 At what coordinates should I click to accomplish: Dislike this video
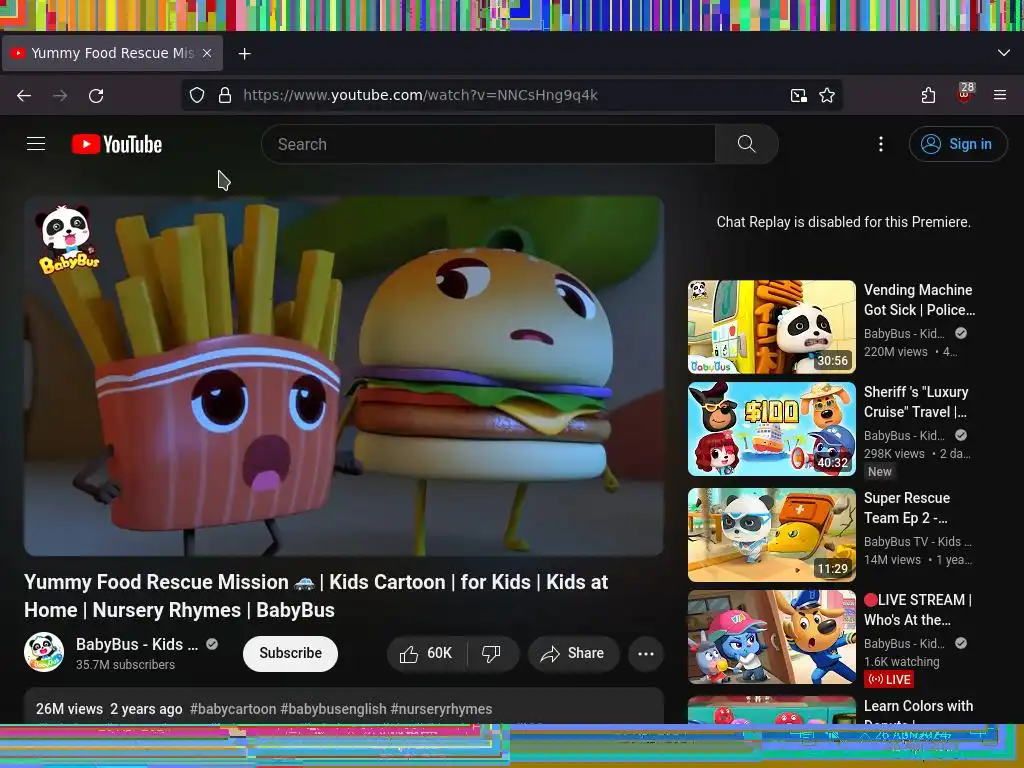(491, 654)
